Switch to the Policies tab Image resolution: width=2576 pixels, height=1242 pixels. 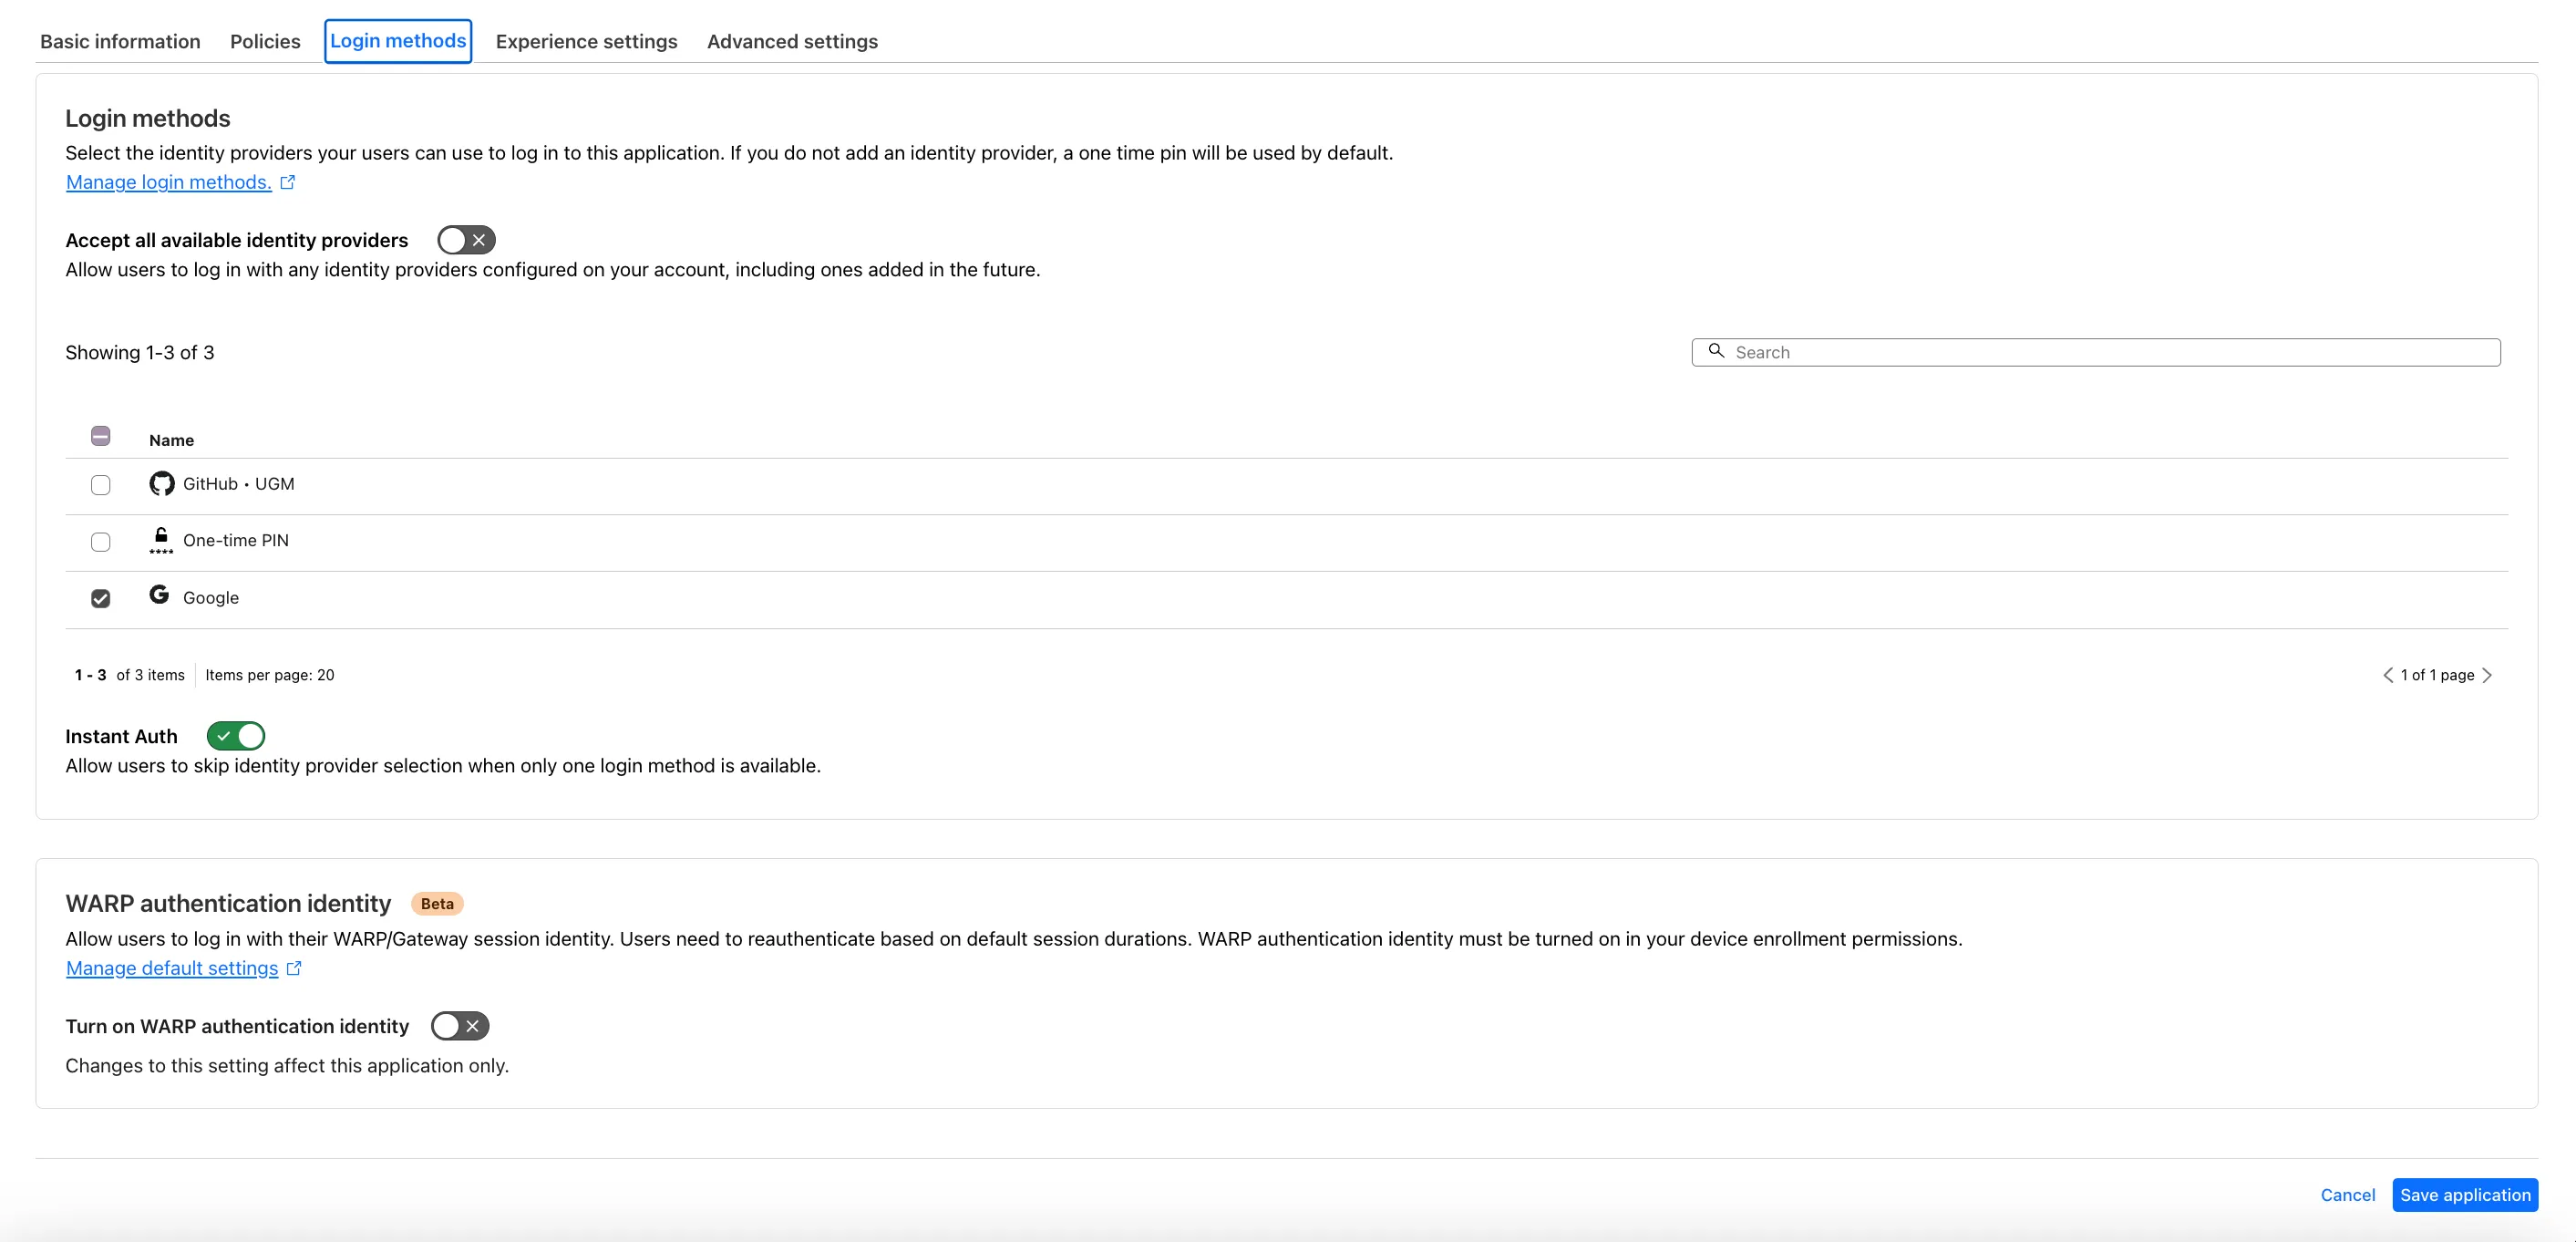click(x=265, y=41)
